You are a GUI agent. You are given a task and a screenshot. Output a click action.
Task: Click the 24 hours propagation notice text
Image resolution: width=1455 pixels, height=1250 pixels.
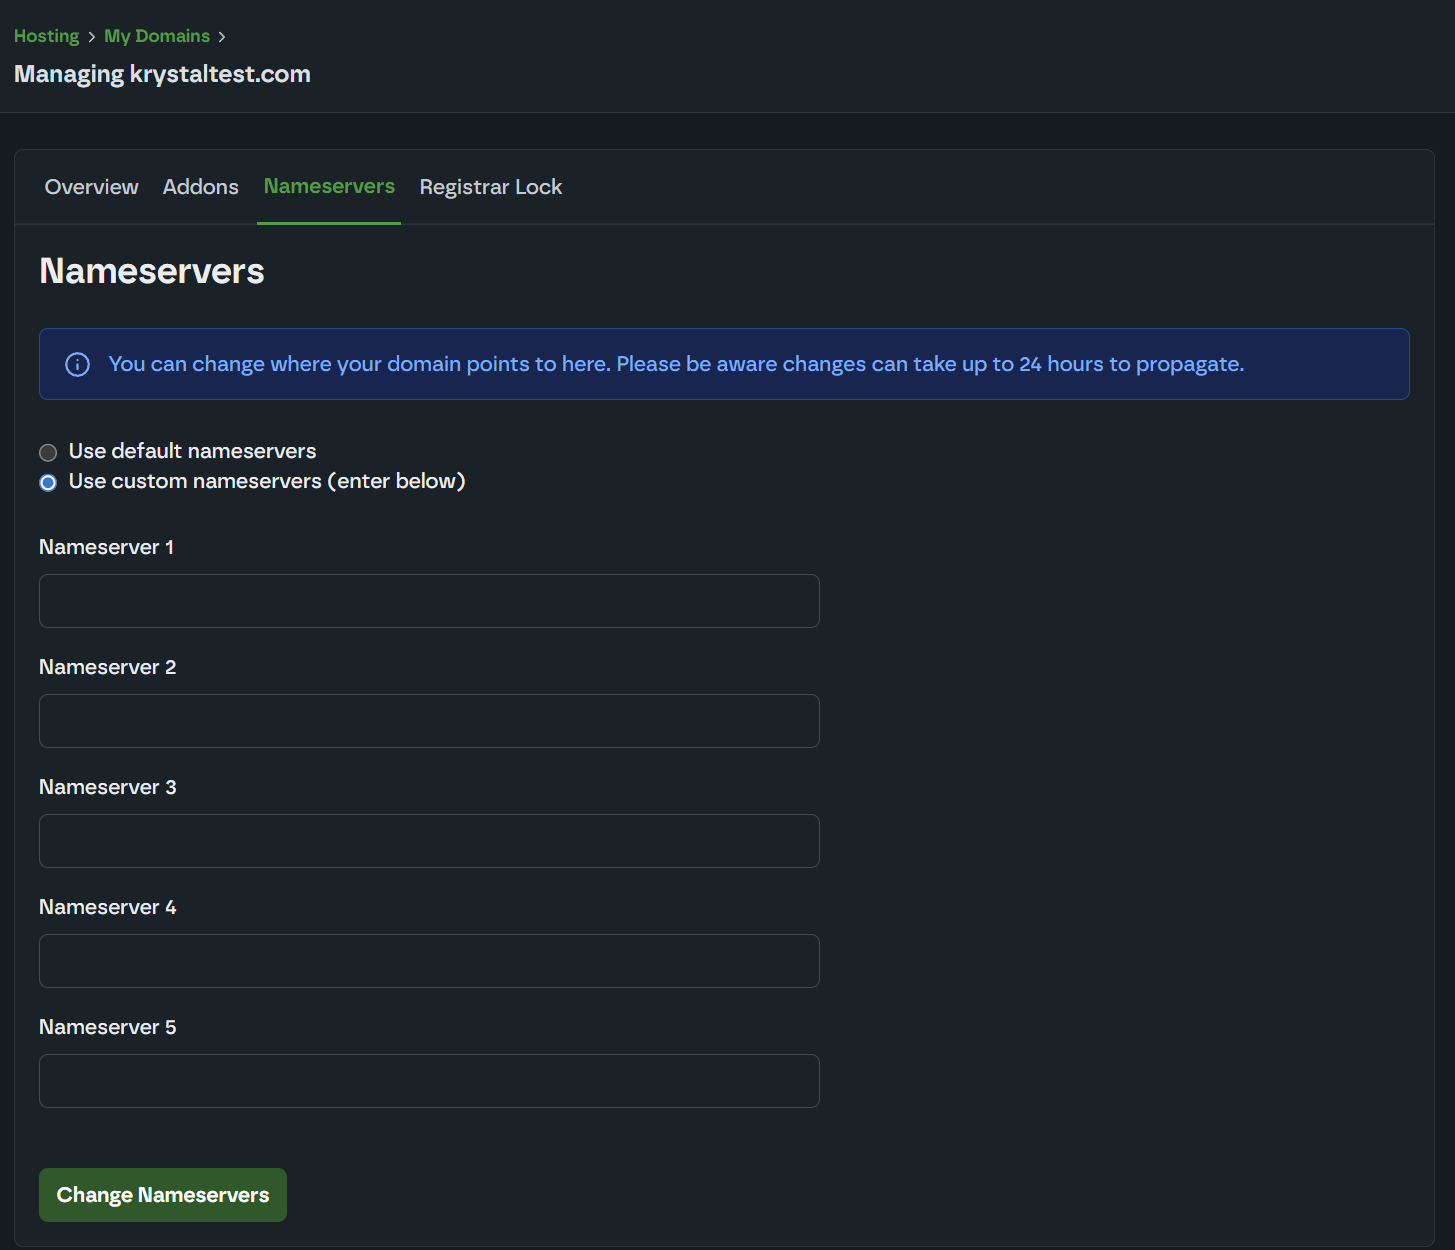[x=676, y=364]
